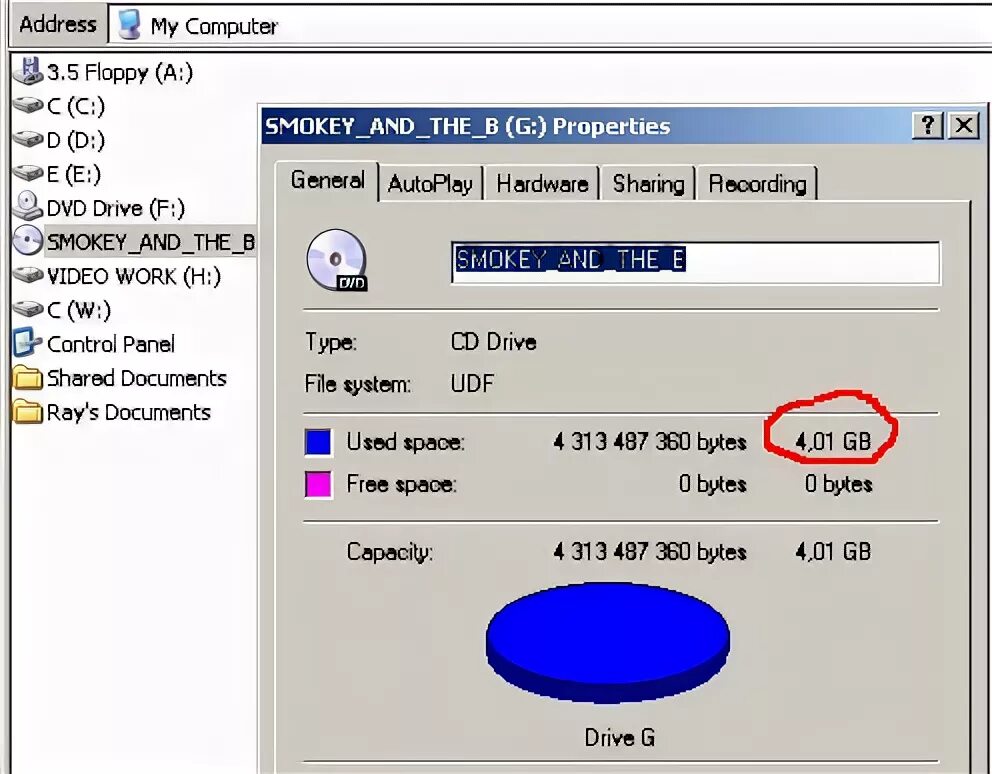This screenshot has height=774, width=992.
Task: Open the Recording tab
Action: tap(757, 183)
